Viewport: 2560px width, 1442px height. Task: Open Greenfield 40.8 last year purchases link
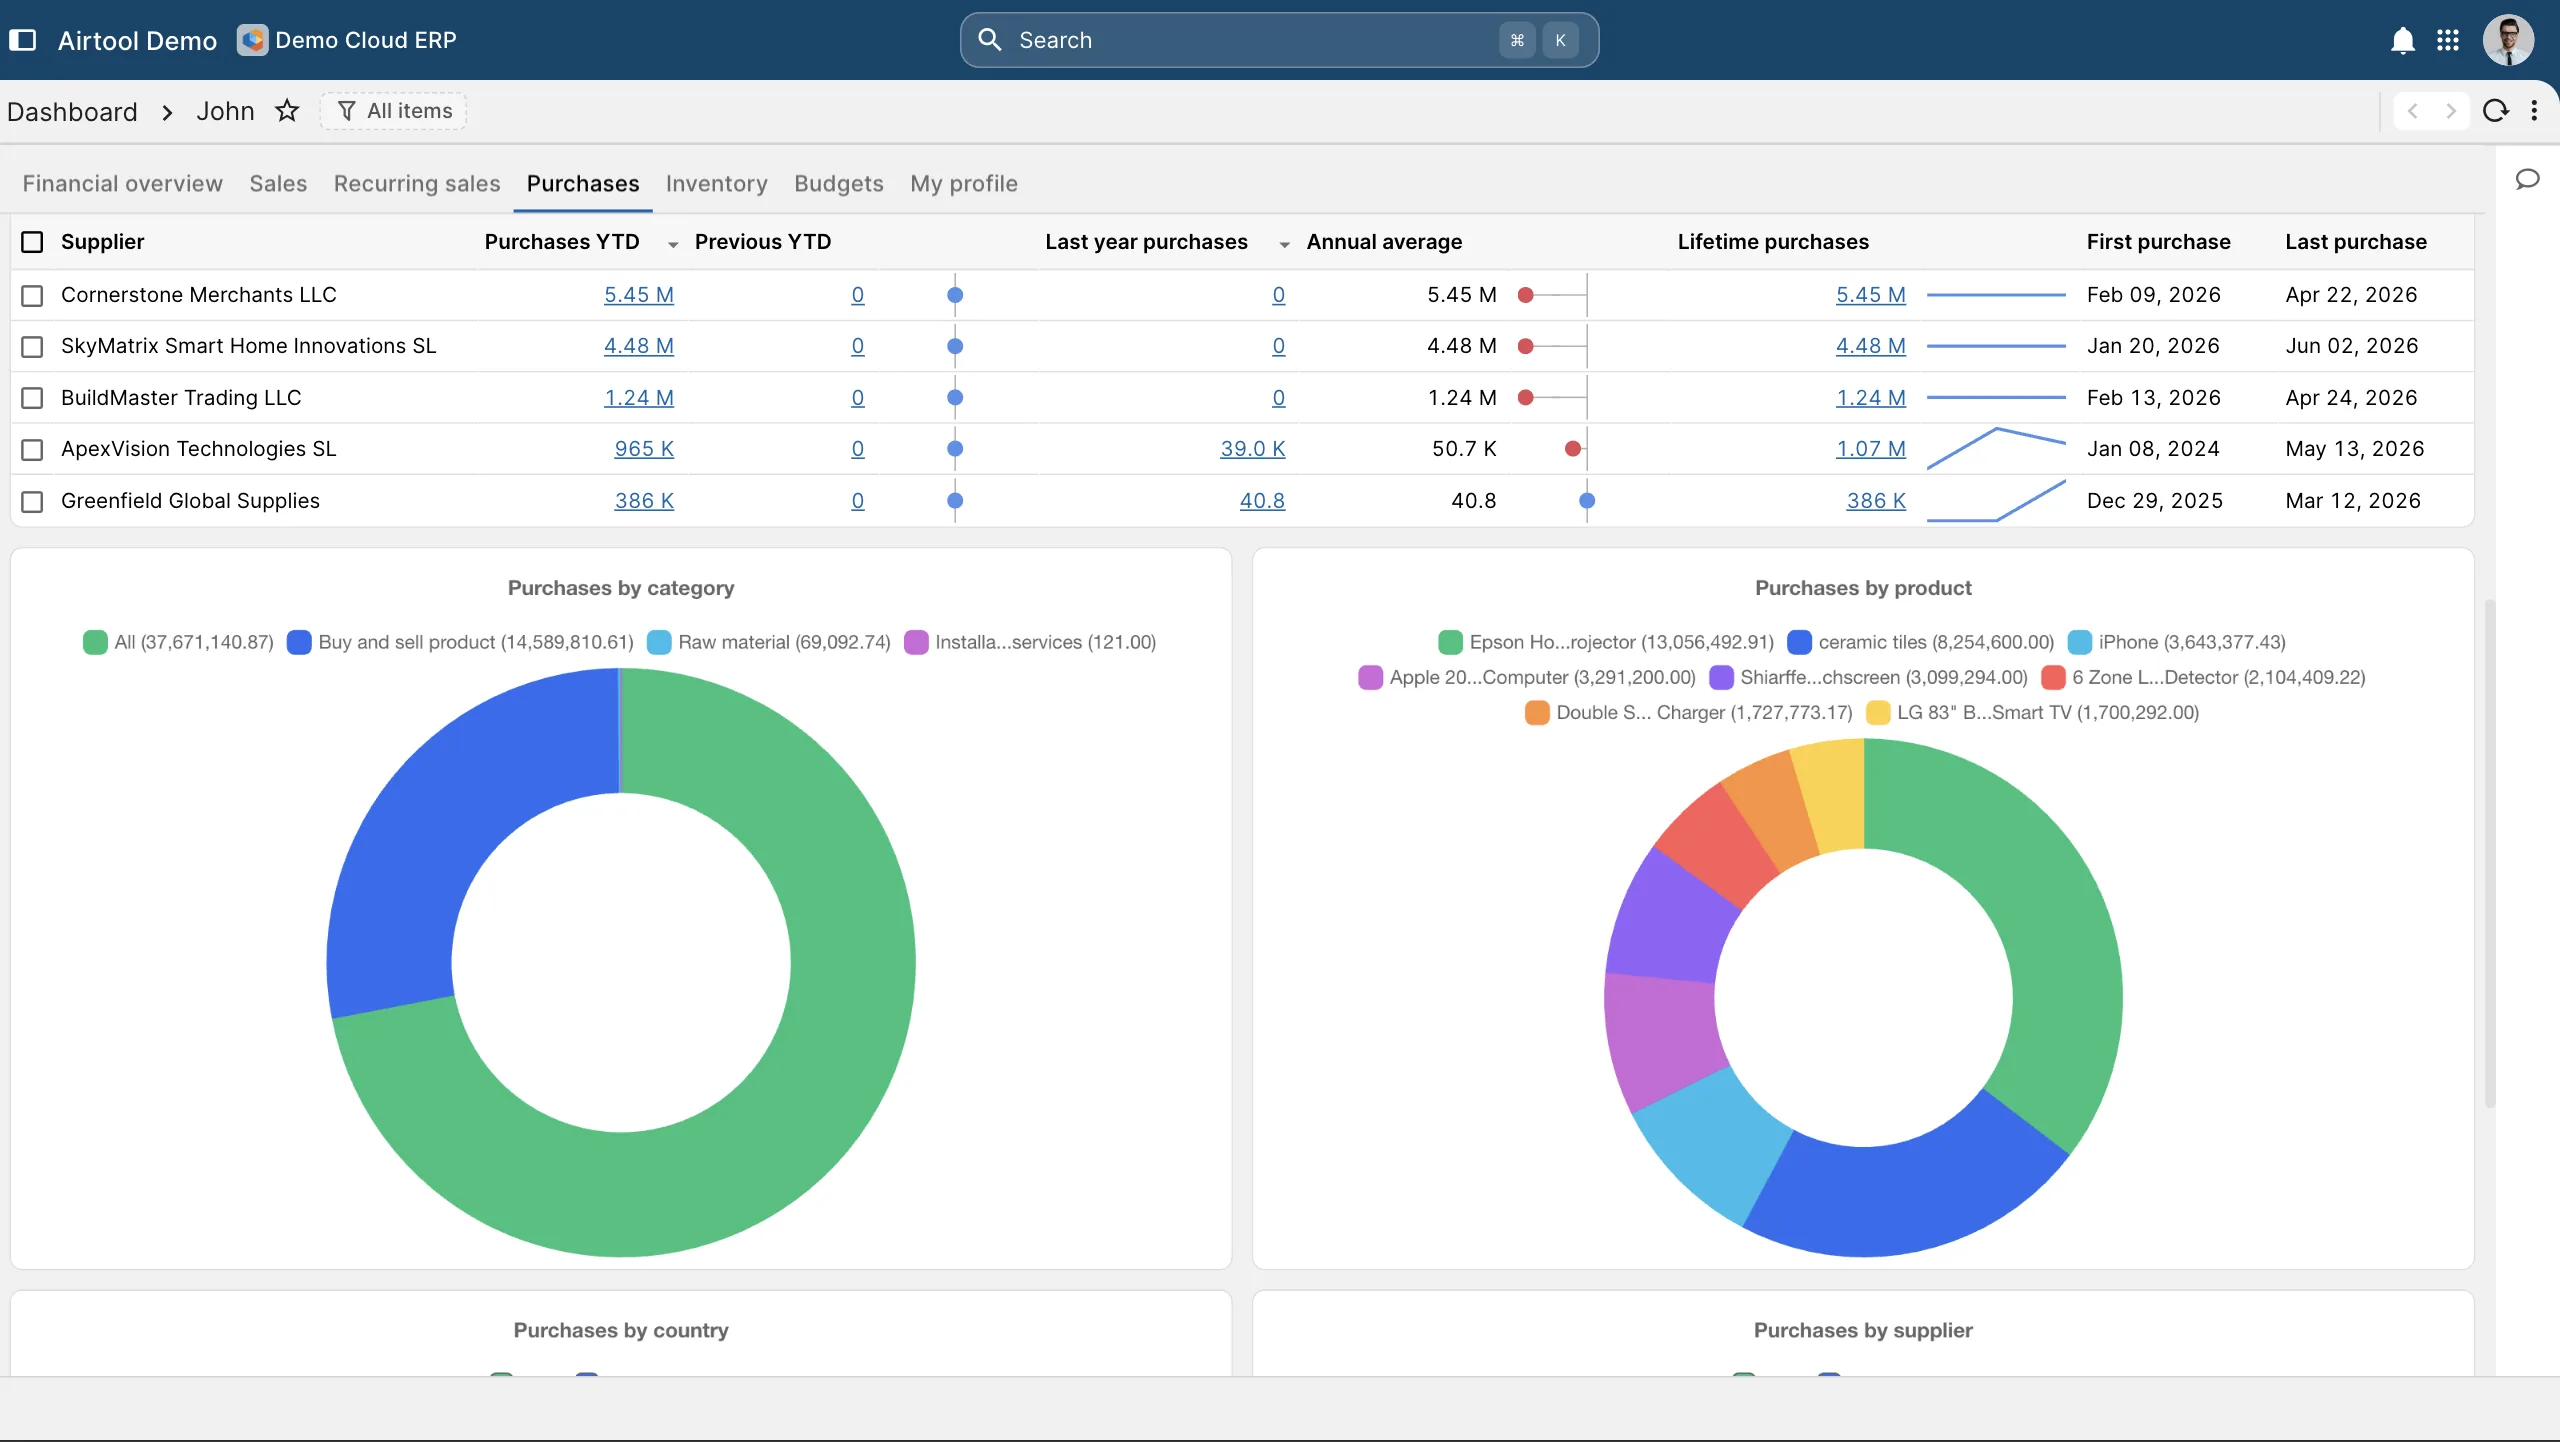click(x=1262, y=501)
